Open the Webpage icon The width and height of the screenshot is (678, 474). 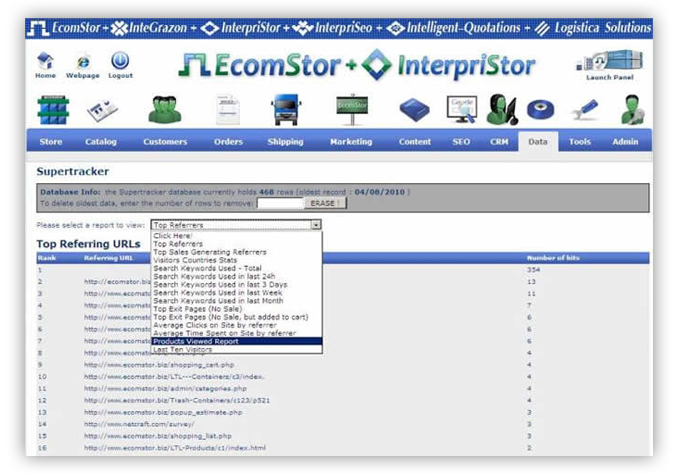point(83,62)
